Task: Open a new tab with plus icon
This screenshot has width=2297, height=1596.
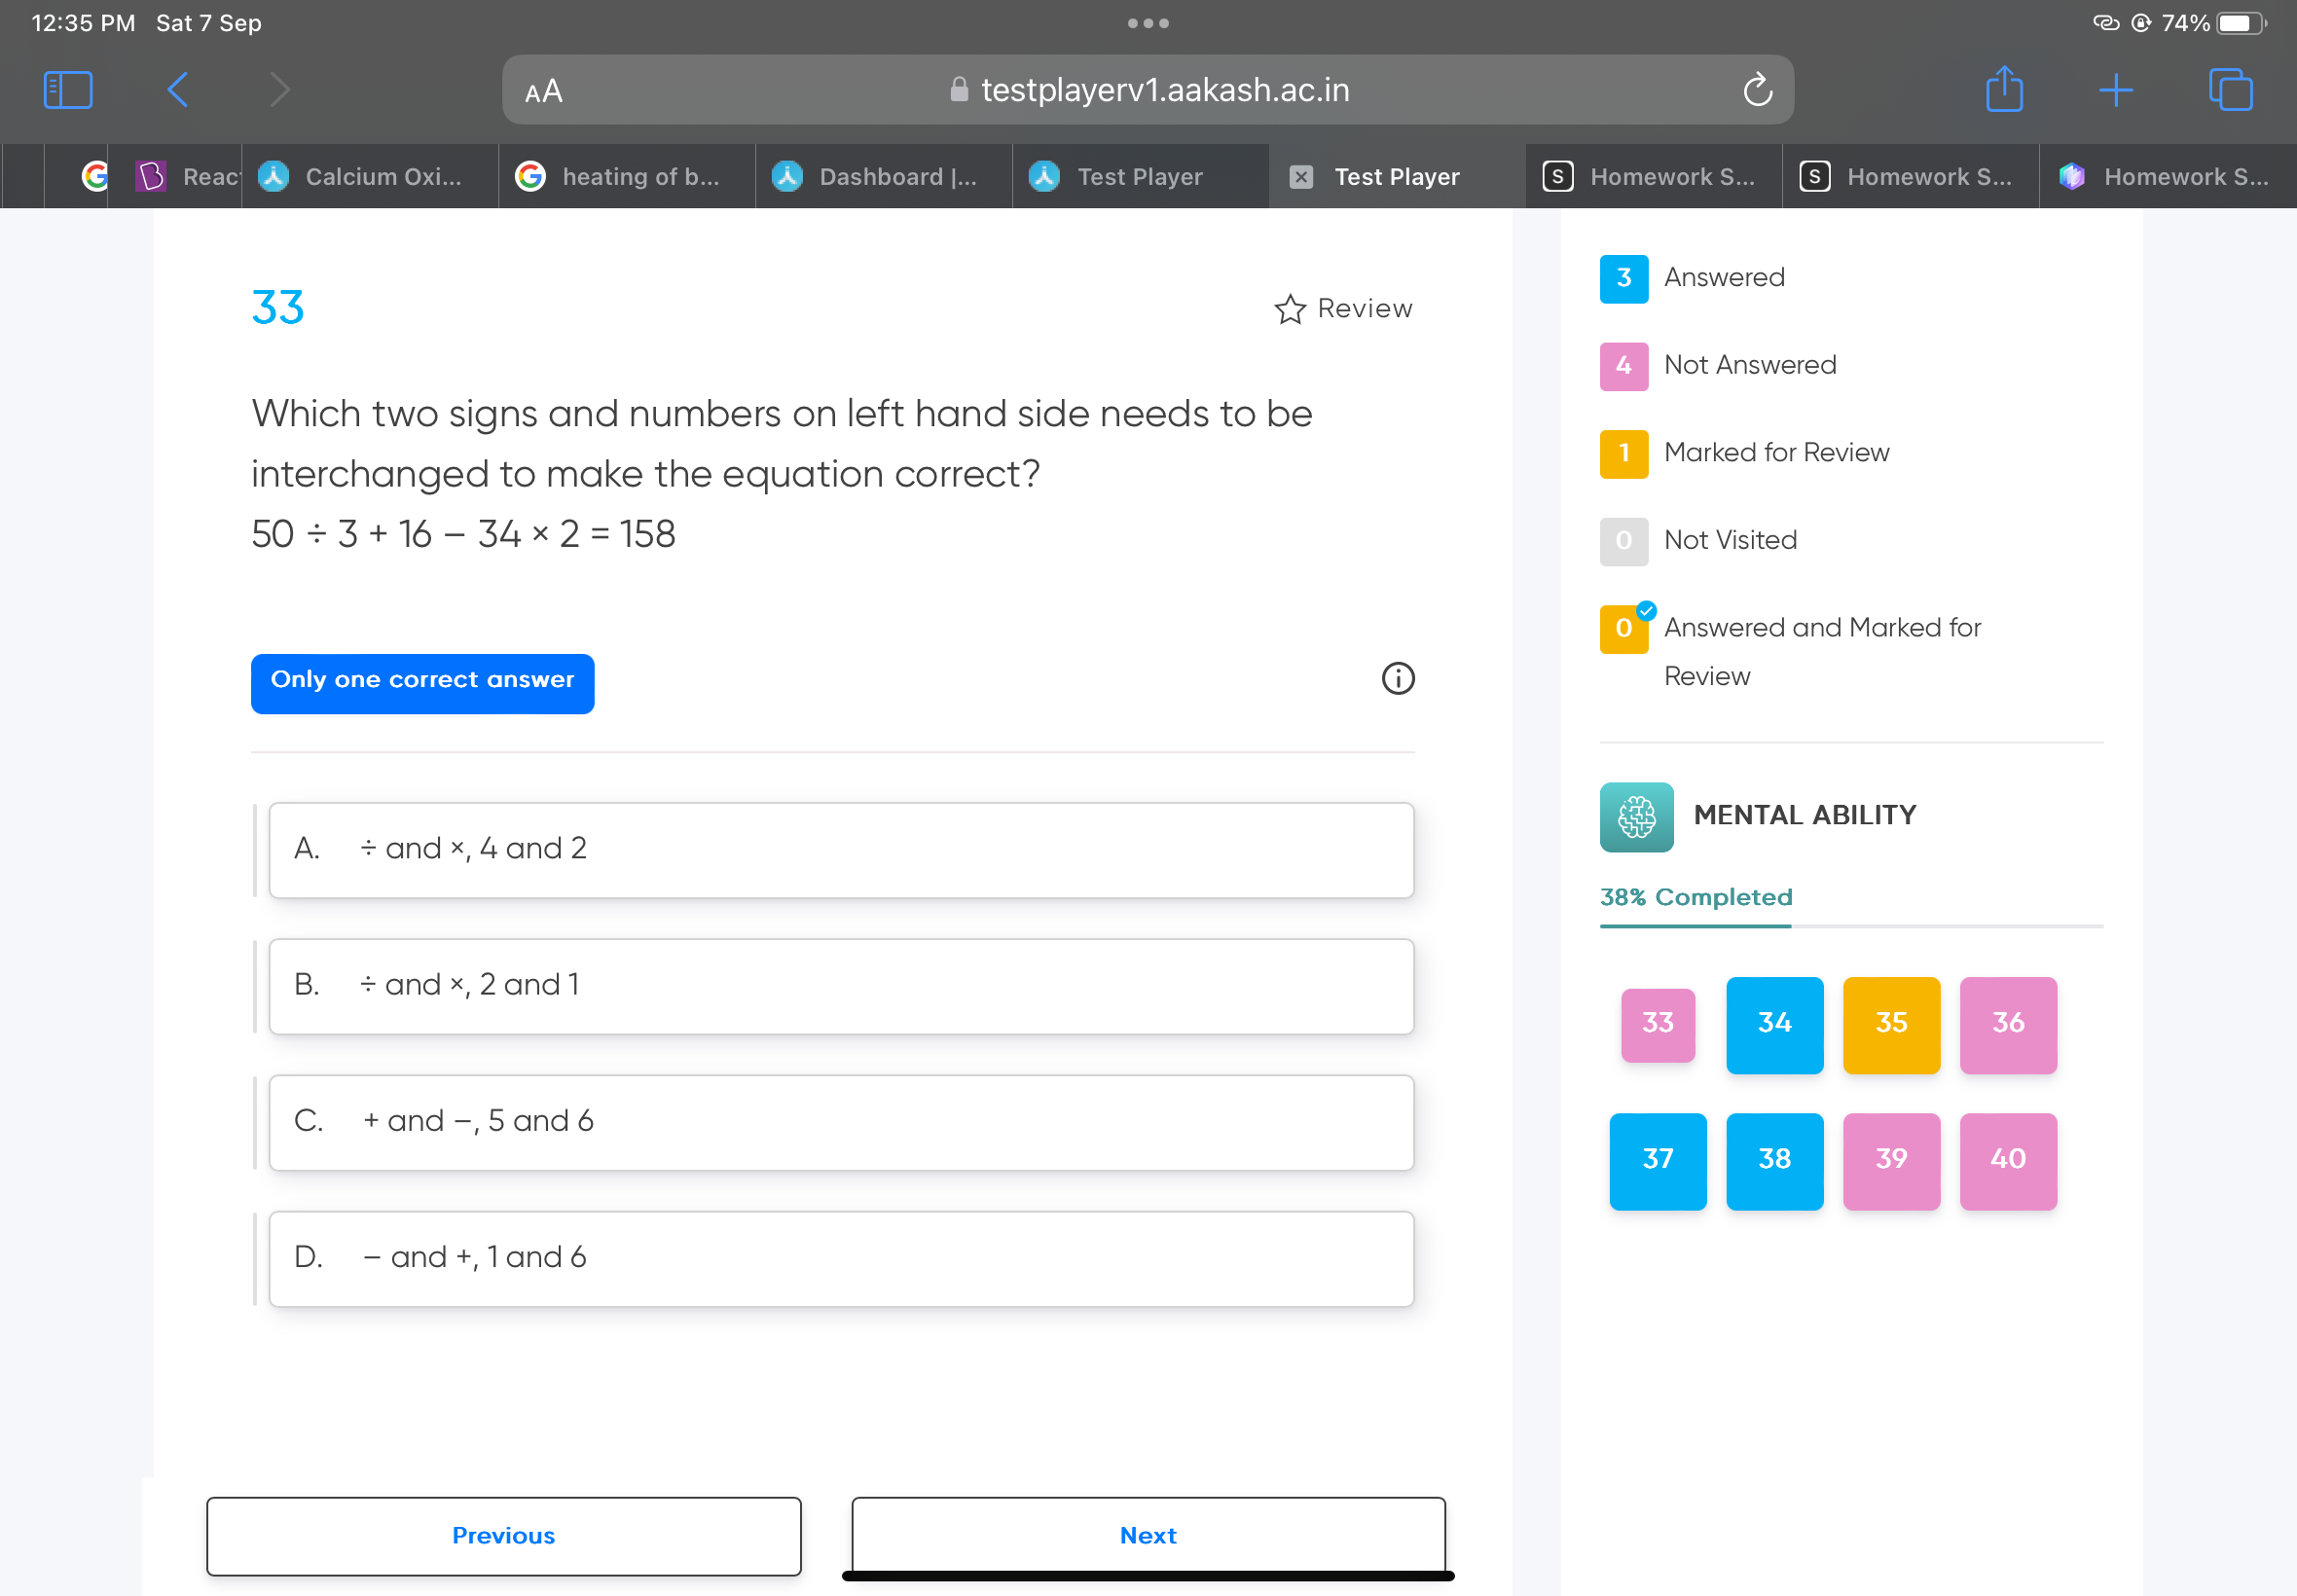Action: coord(2116,90)
